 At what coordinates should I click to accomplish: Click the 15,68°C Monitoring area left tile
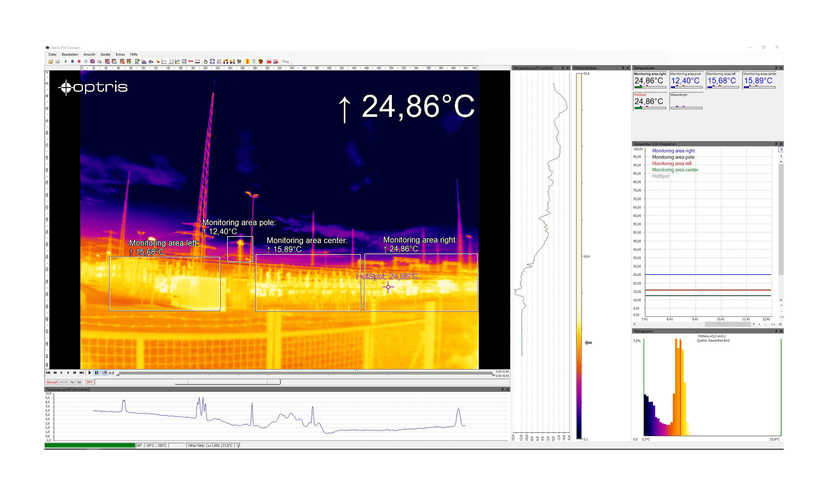pyautogui.click(x=723, y=80)
